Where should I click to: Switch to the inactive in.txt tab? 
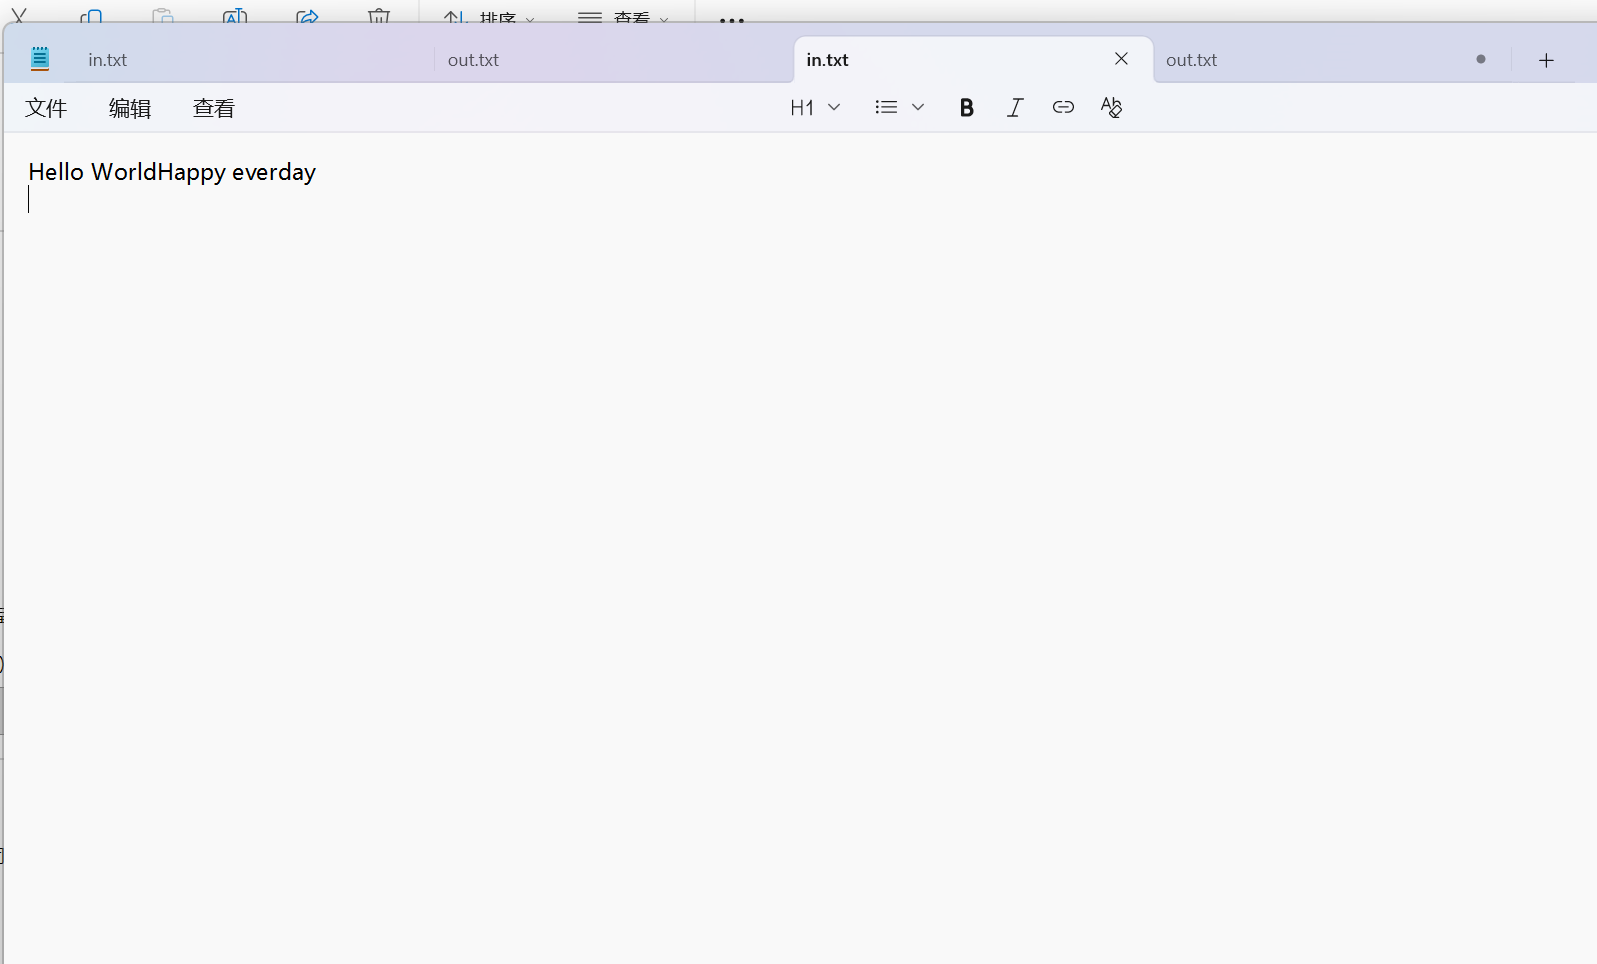click(255, 60)
